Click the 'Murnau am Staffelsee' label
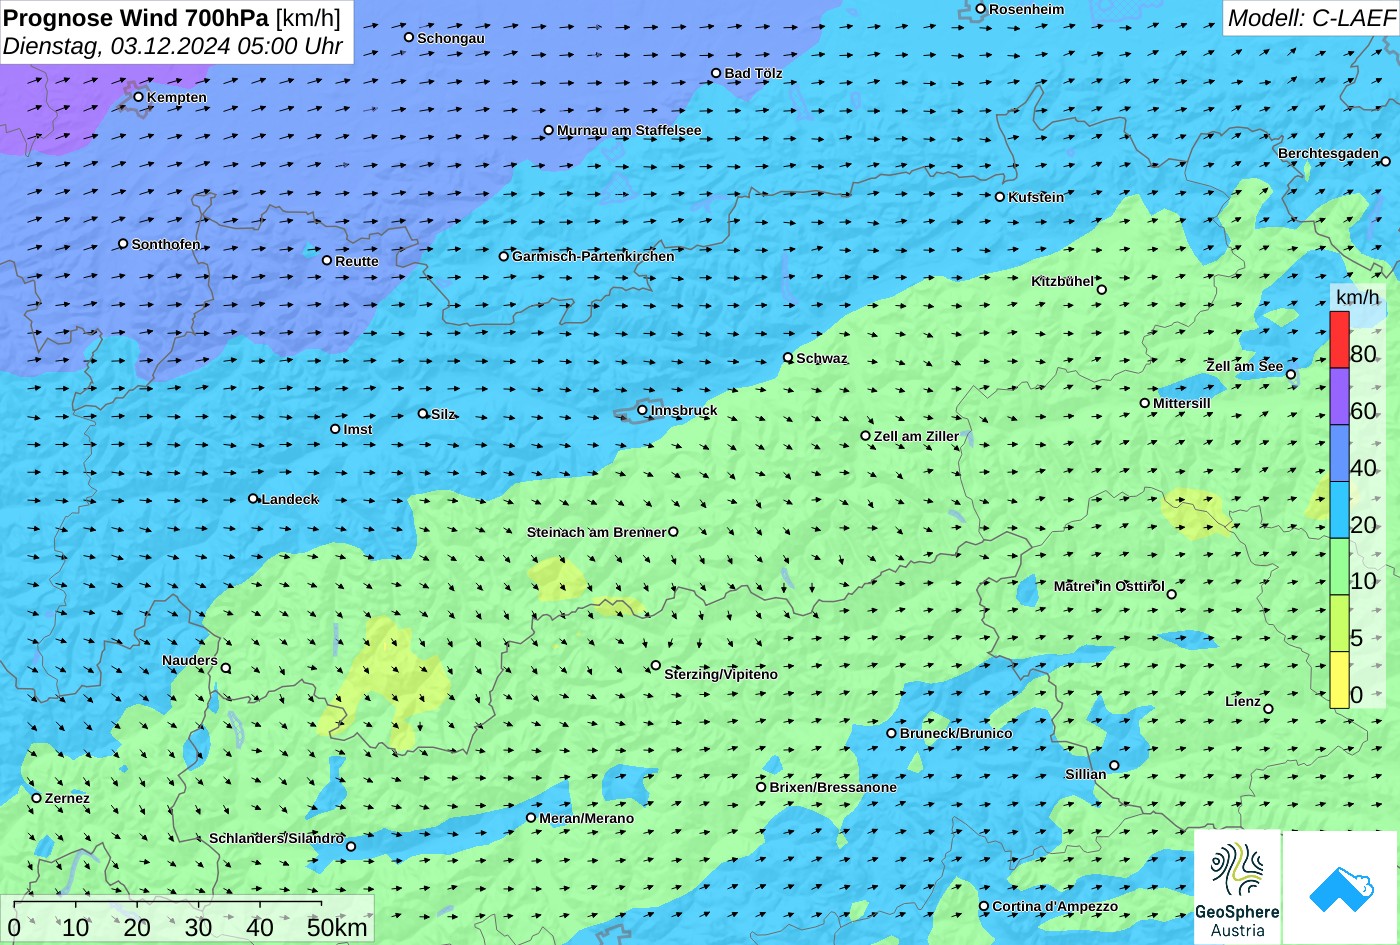Screen dimensions: 1400x945 (x=629, y=130)
